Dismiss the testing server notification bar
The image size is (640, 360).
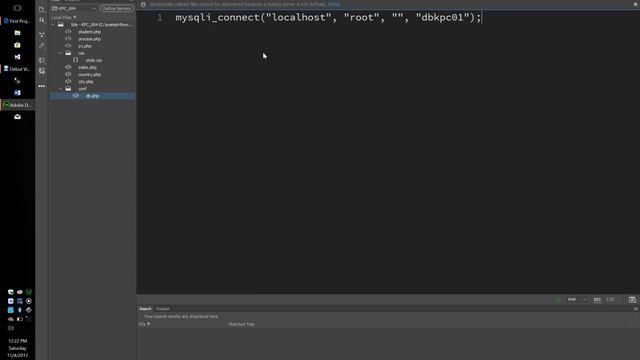(x=636, y=4)
